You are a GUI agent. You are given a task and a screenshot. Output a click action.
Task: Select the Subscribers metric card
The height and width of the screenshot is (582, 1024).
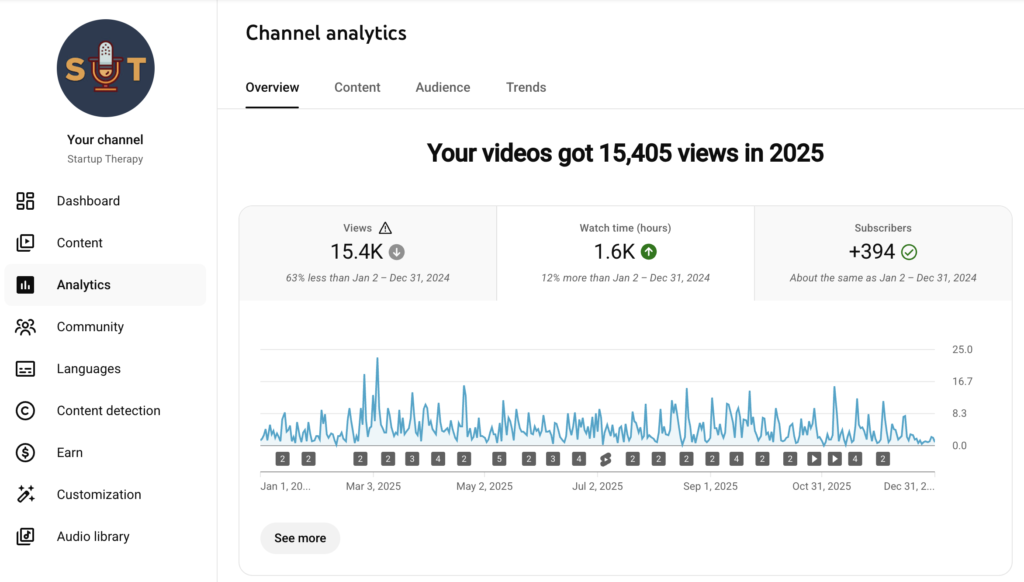[x=882, y=250]
